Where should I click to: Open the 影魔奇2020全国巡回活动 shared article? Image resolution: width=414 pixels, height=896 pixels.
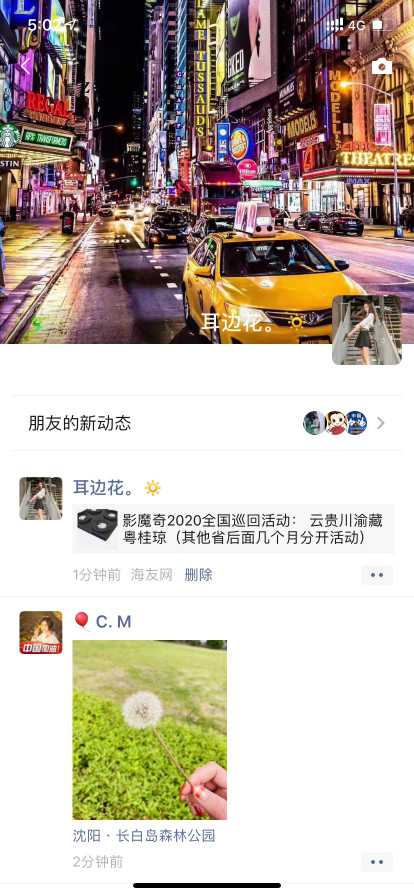point(233,529)
